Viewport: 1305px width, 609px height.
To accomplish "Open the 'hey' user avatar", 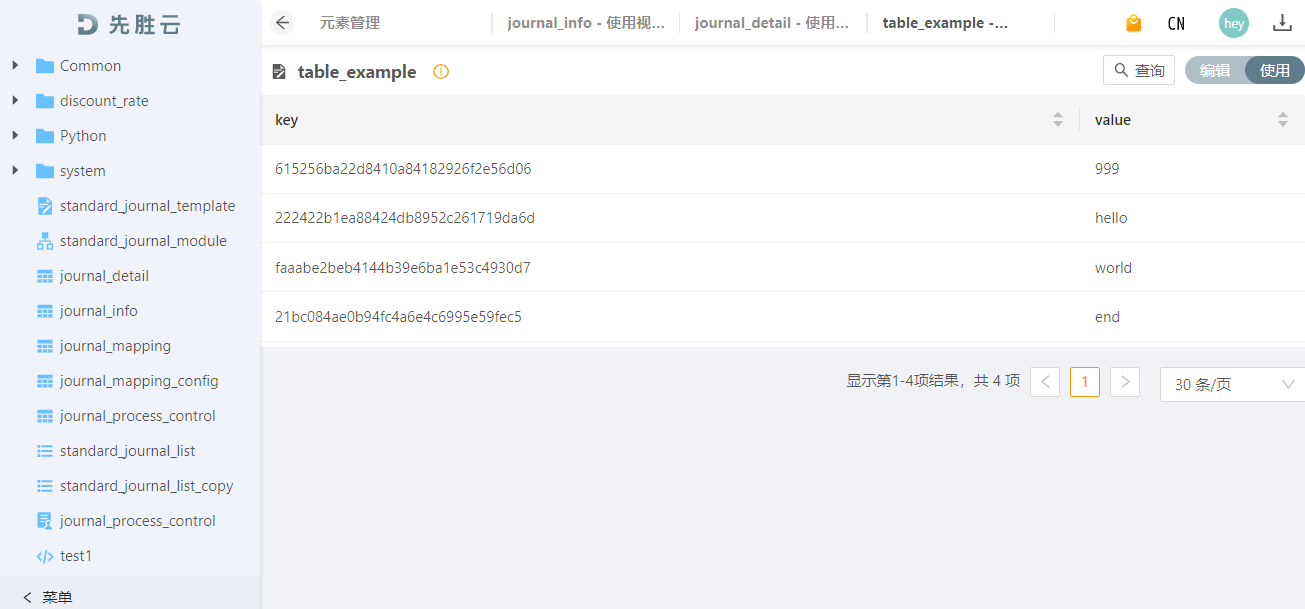I will pos(1234,23).
